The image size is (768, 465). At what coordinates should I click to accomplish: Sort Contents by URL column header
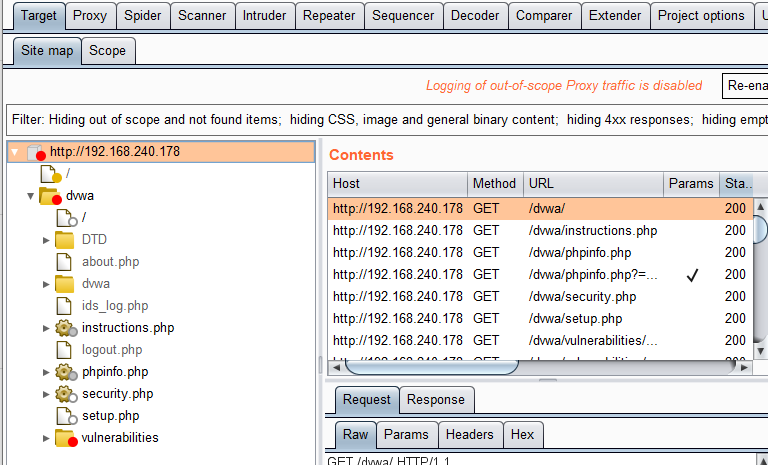click(594, 184)
